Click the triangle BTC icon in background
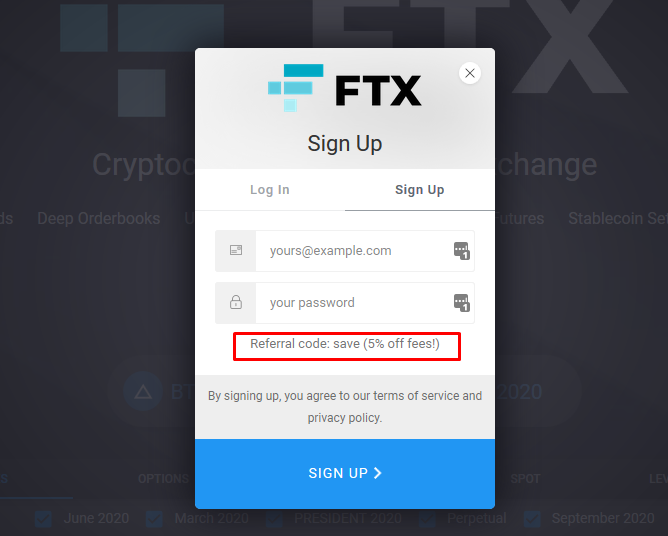 click(x=143, y=391)
